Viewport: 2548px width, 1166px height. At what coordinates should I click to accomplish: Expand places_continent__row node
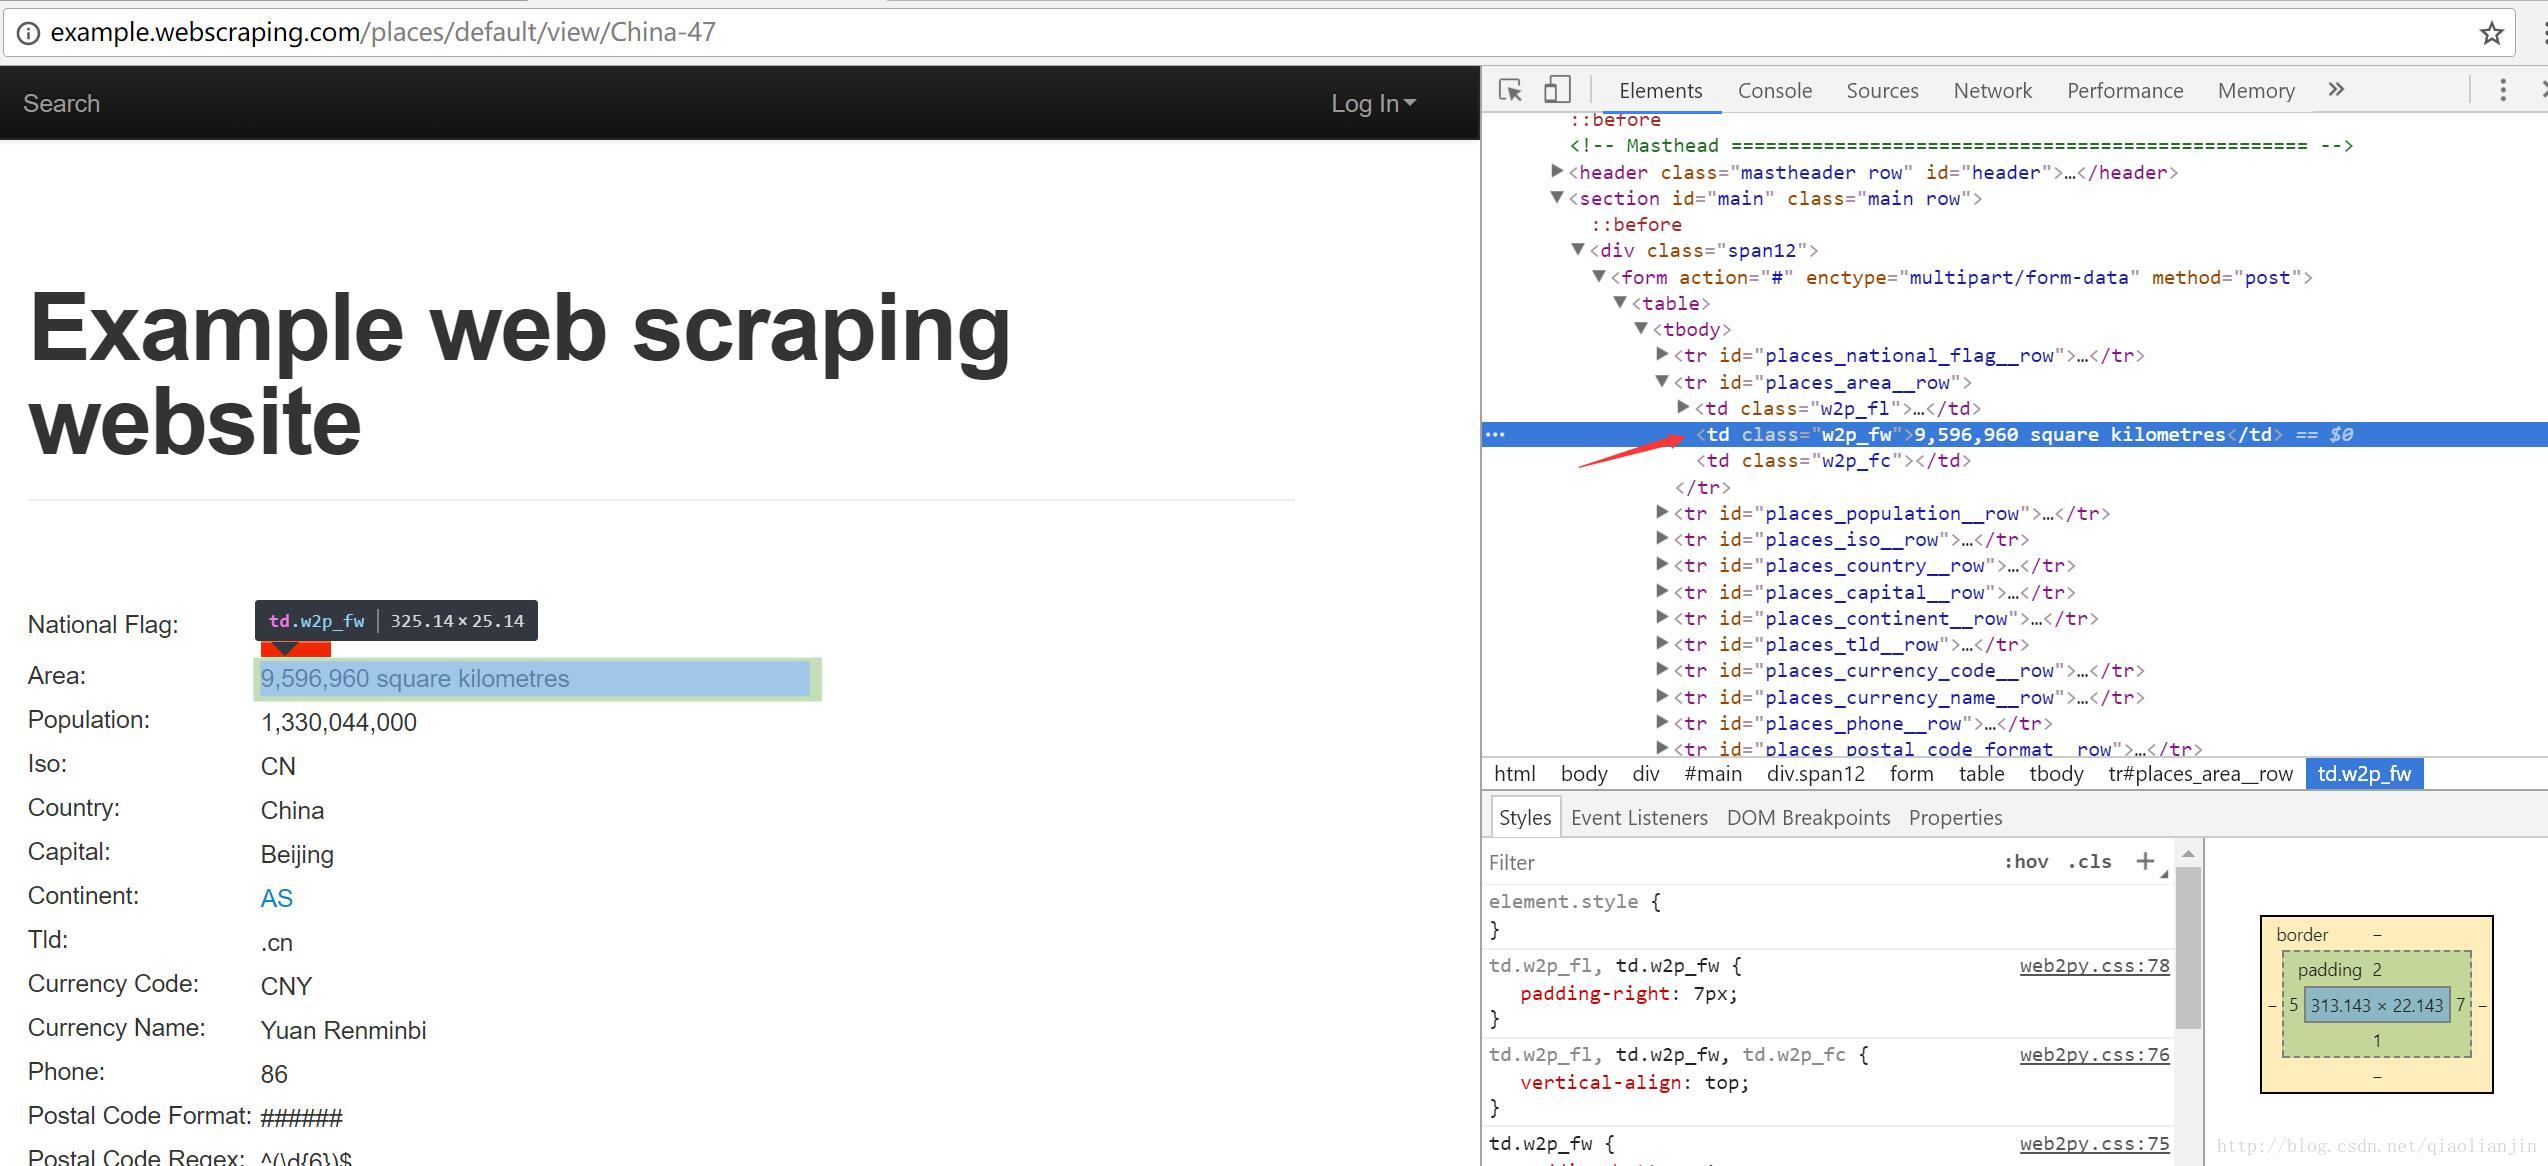click(x=1662, y=617)
